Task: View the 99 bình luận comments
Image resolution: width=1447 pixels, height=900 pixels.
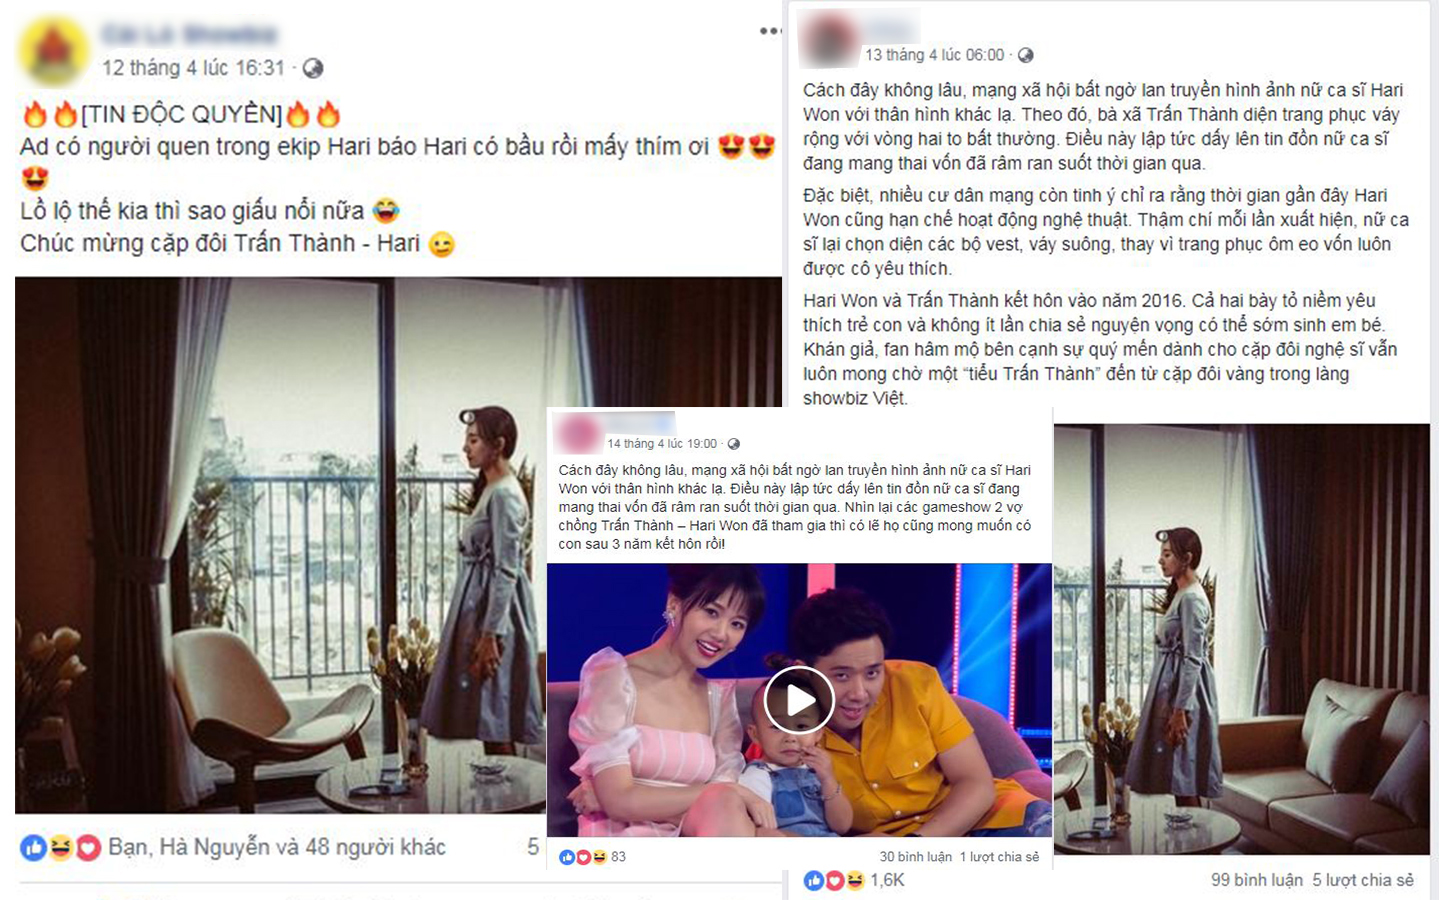Action: (1256, 880)
